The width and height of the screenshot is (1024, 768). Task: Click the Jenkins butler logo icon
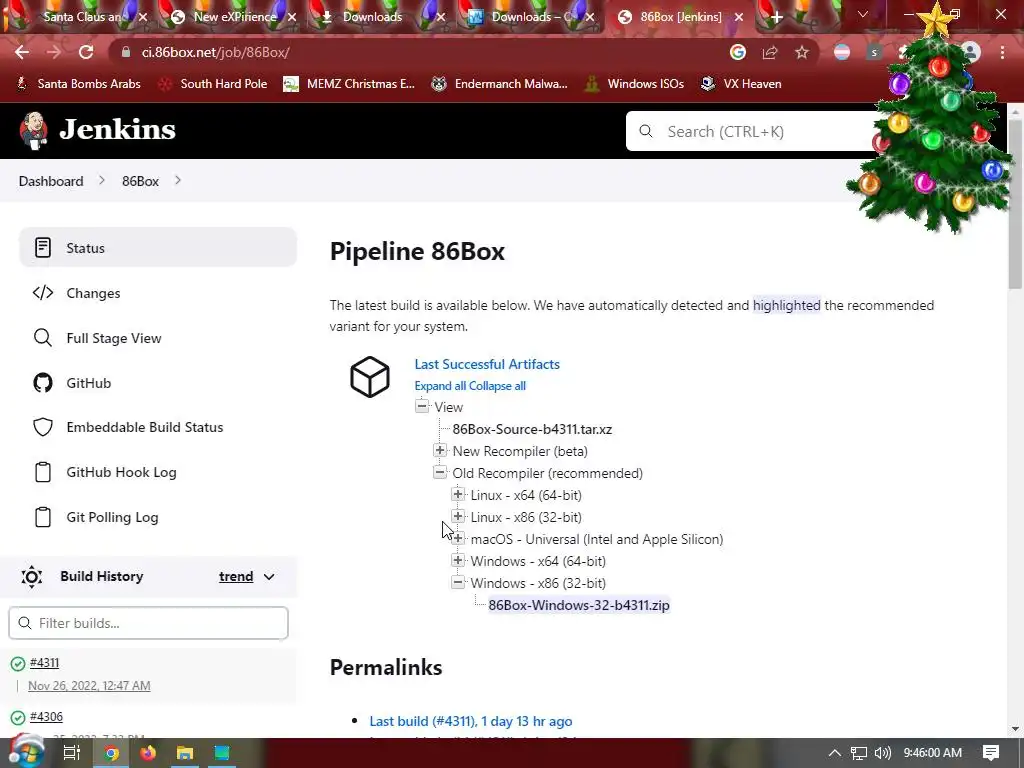pos(33,131)
